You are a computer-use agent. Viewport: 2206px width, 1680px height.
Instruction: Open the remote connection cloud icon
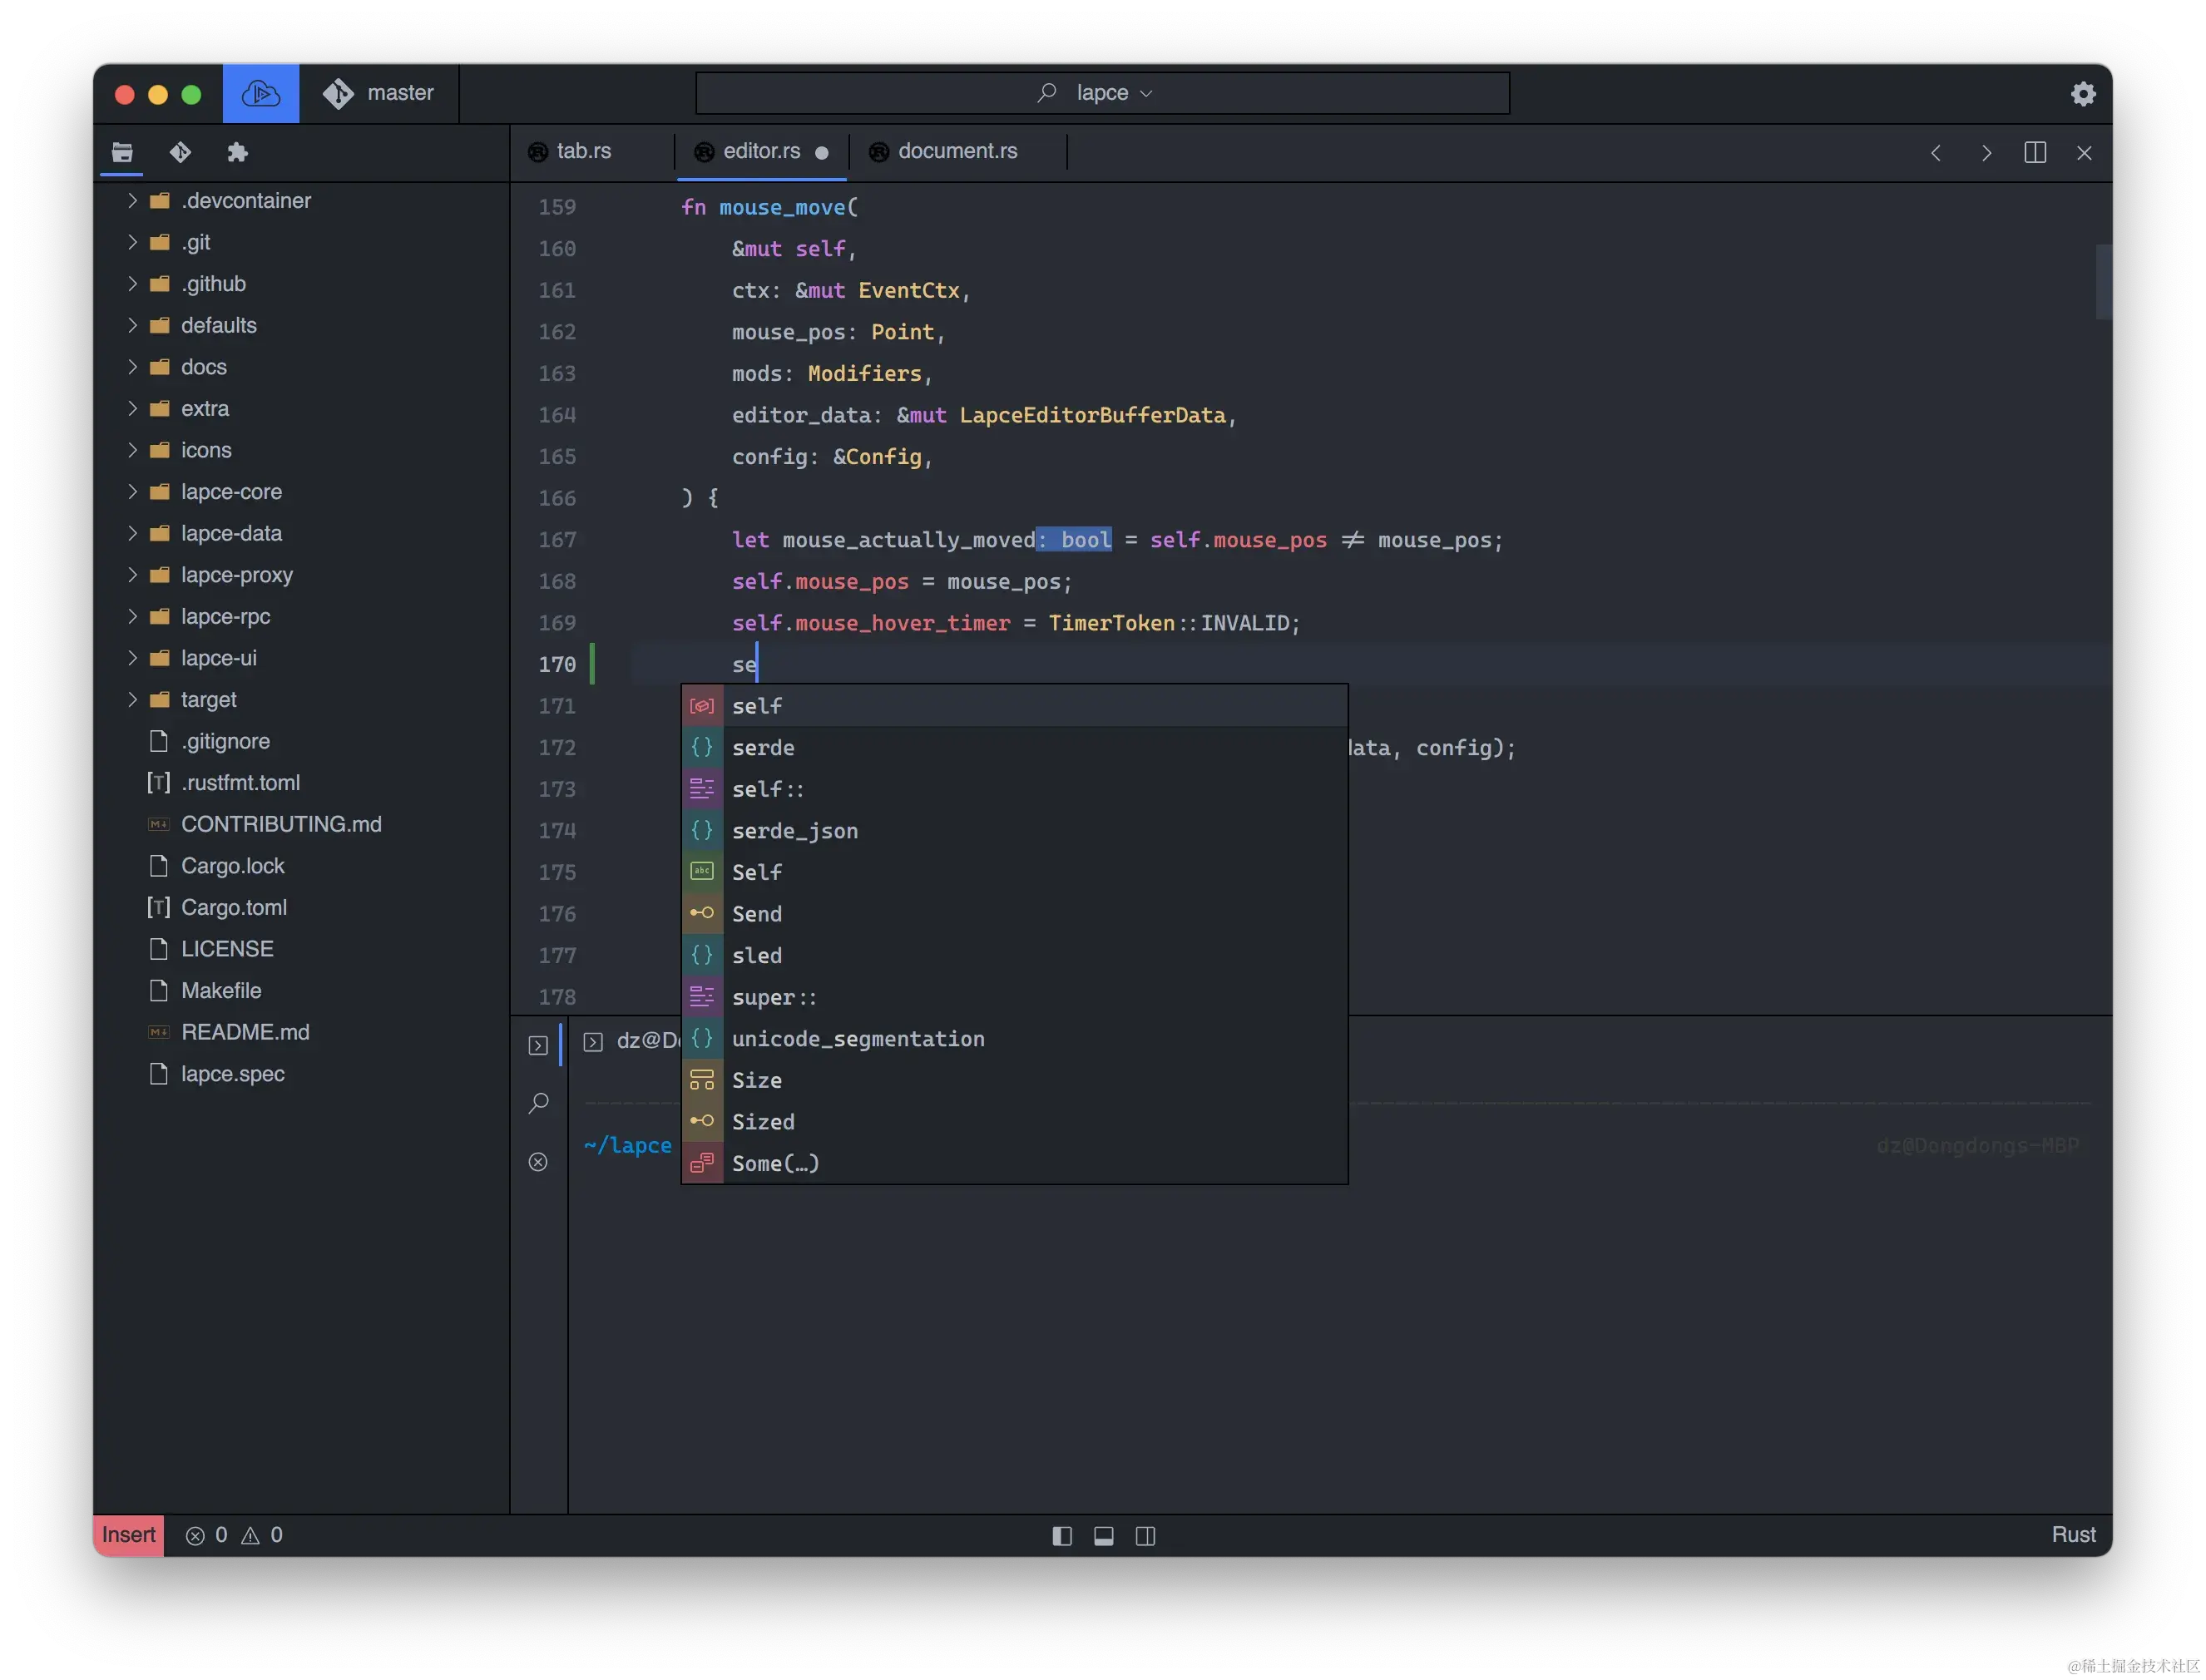click(260, 93)
